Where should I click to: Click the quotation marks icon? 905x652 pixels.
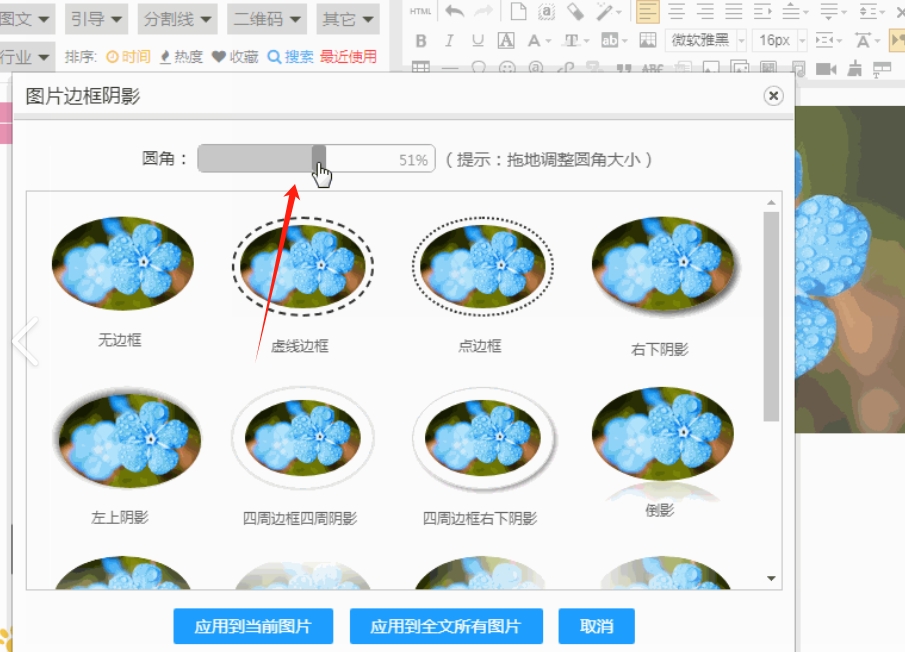point(623,68)
